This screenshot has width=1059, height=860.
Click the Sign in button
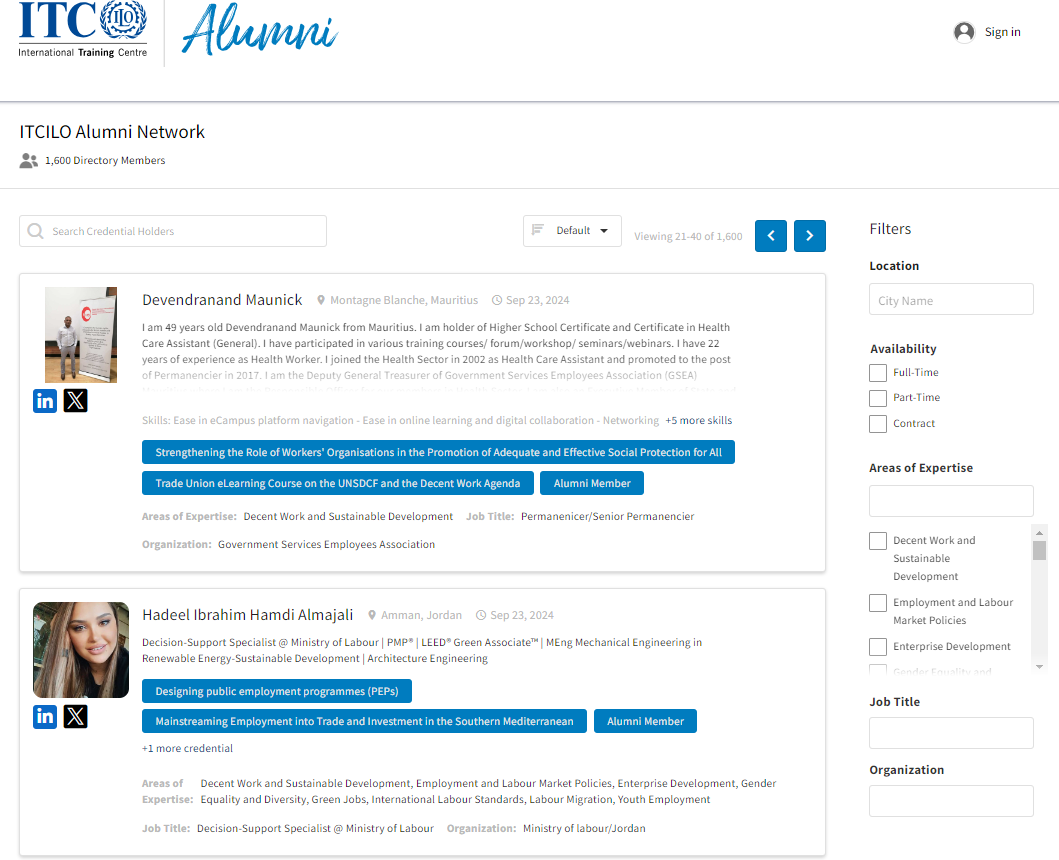(987, 31)
